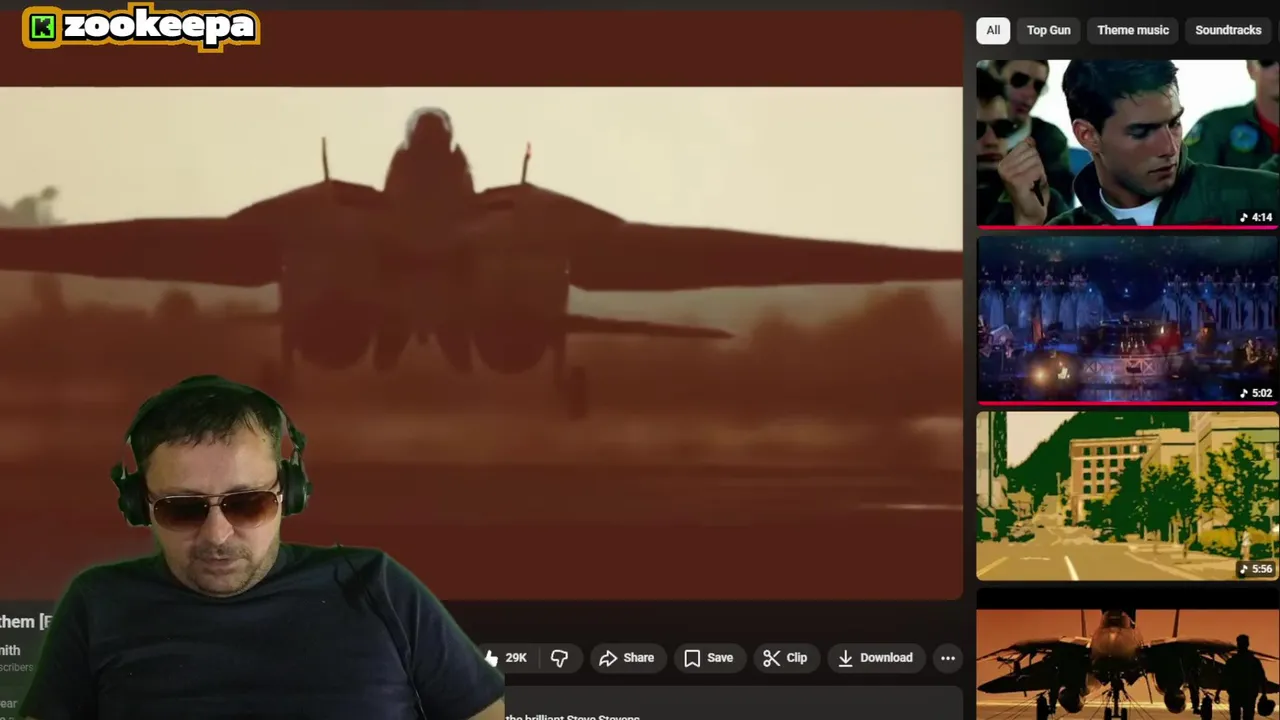Click the like button showing 29K
This screenshot has width=1280, height=720.
[506, 658]
